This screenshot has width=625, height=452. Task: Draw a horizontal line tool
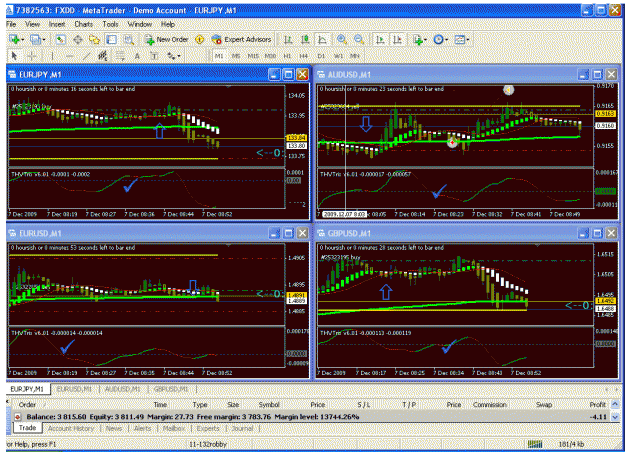[x=69, y=56]
